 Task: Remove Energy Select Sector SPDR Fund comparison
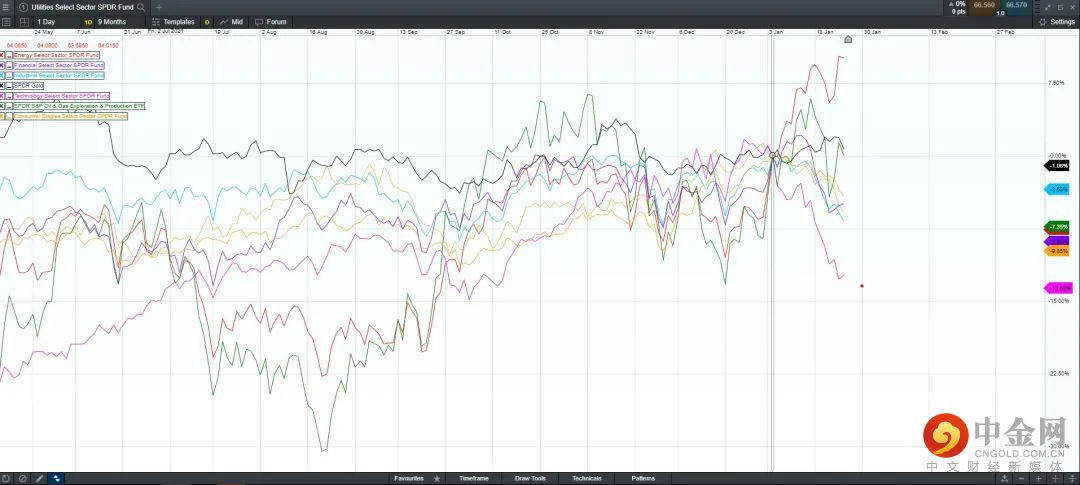pyautogui.click(x=2, y=55)
